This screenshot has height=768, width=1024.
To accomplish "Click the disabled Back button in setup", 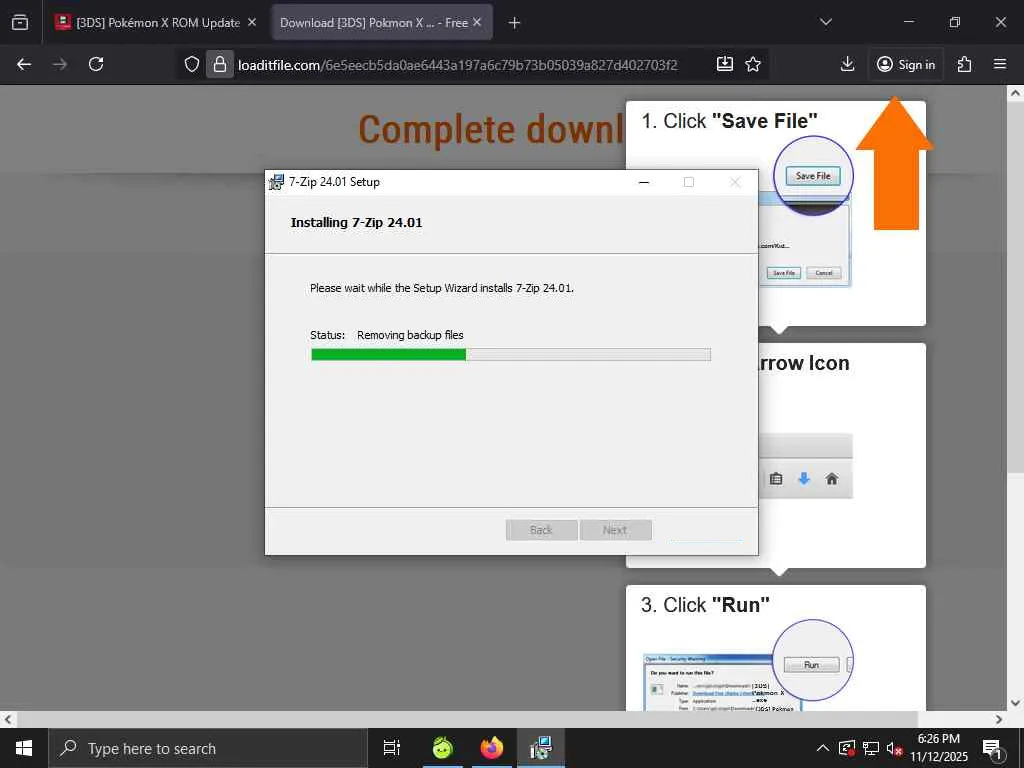I will [541, 530].
